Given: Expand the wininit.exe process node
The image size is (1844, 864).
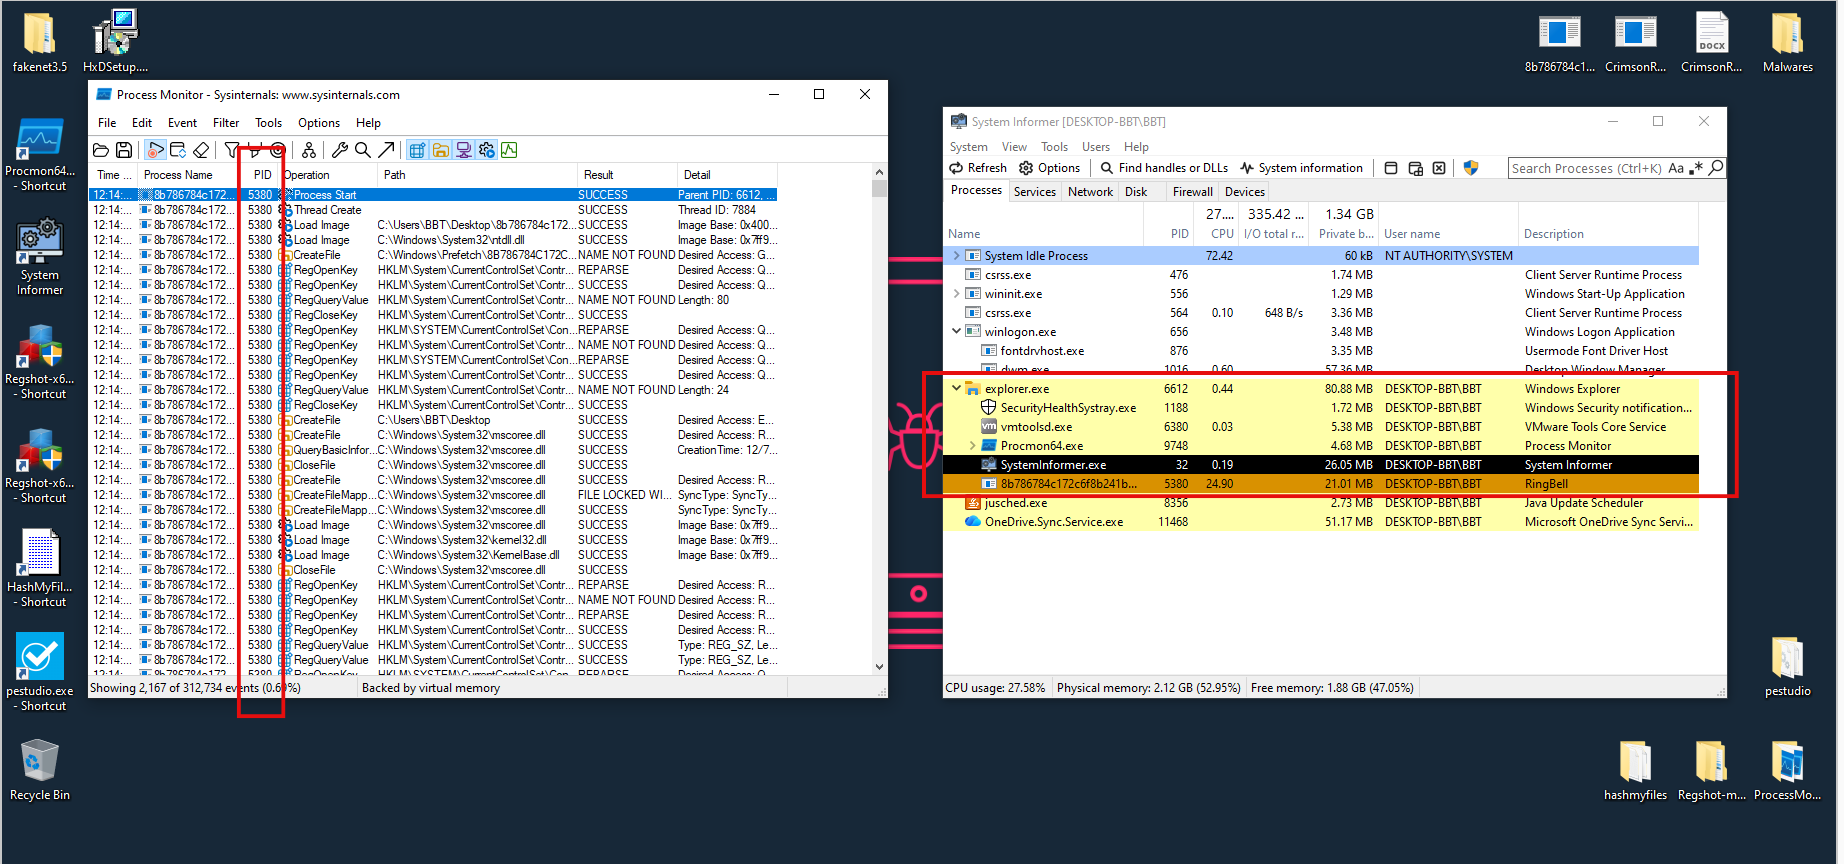Looking at the screenshot, I should coord(956,294).
